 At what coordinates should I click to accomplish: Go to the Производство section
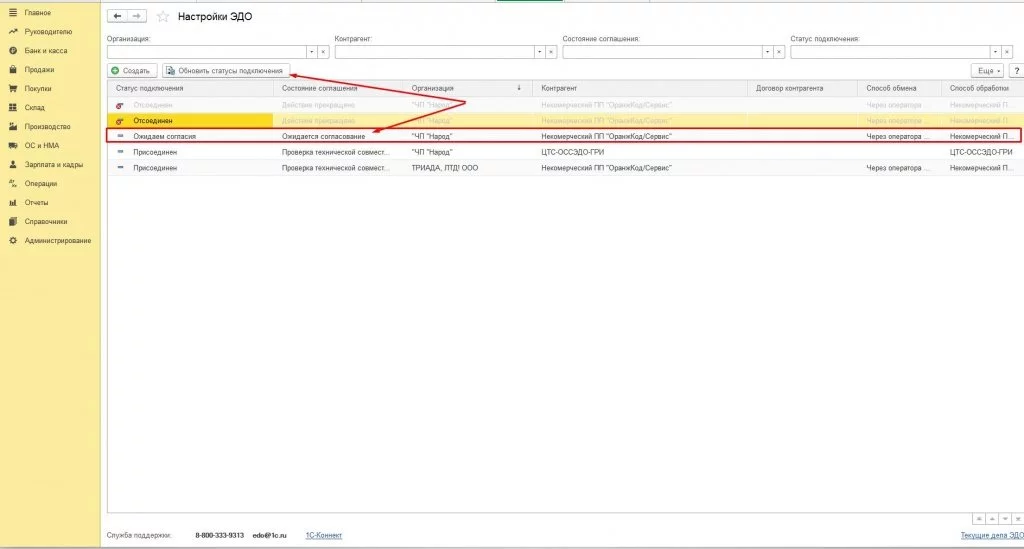click(x=47, y=126)
